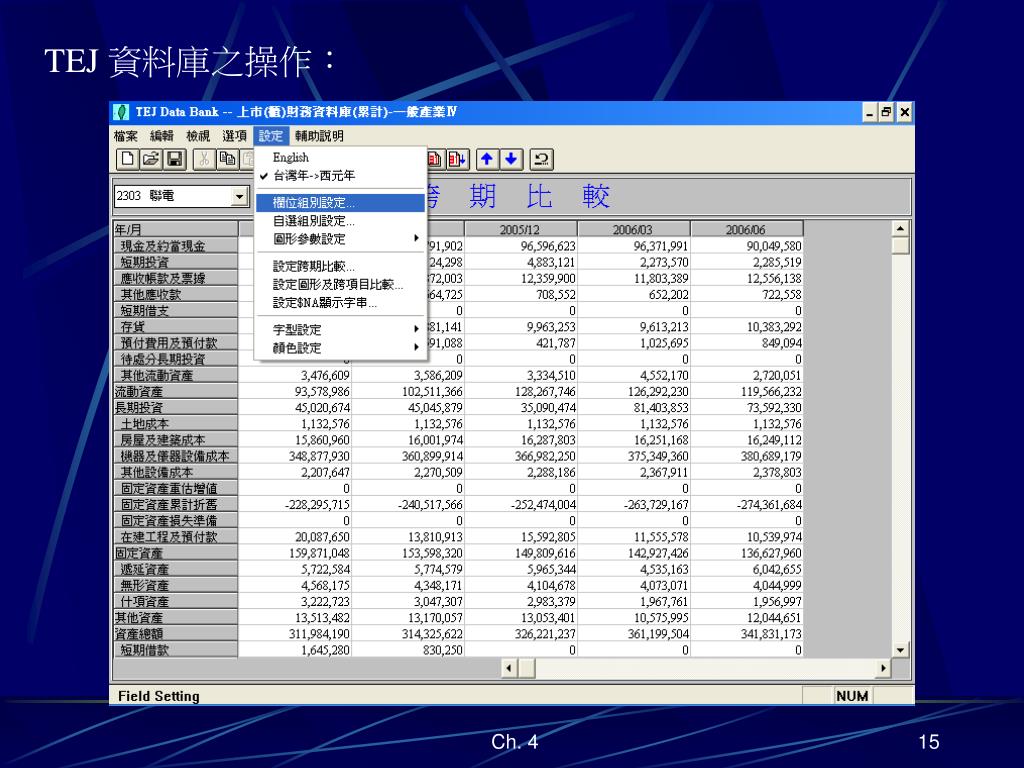Viewport: 1024px width, 768px height.
Task: Choose English in the 設定 menu
Action: coord(340,157)
